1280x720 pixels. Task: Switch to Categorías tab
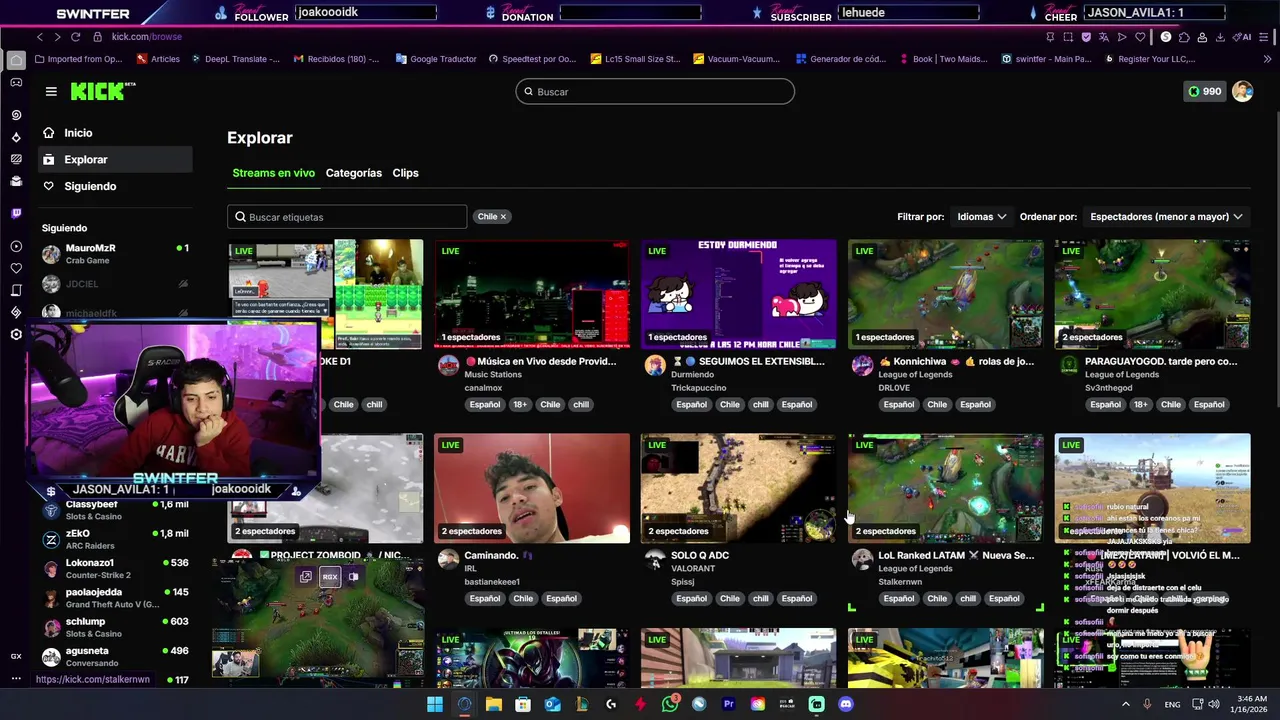[x=353, y=173]
